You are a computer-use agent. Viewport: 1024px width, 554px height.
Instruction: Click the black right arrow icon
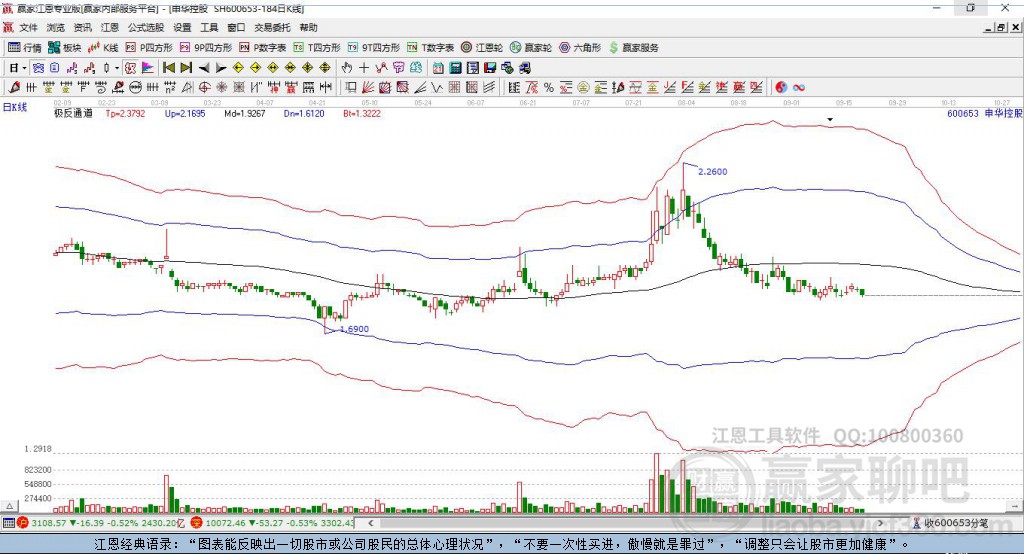221,68
